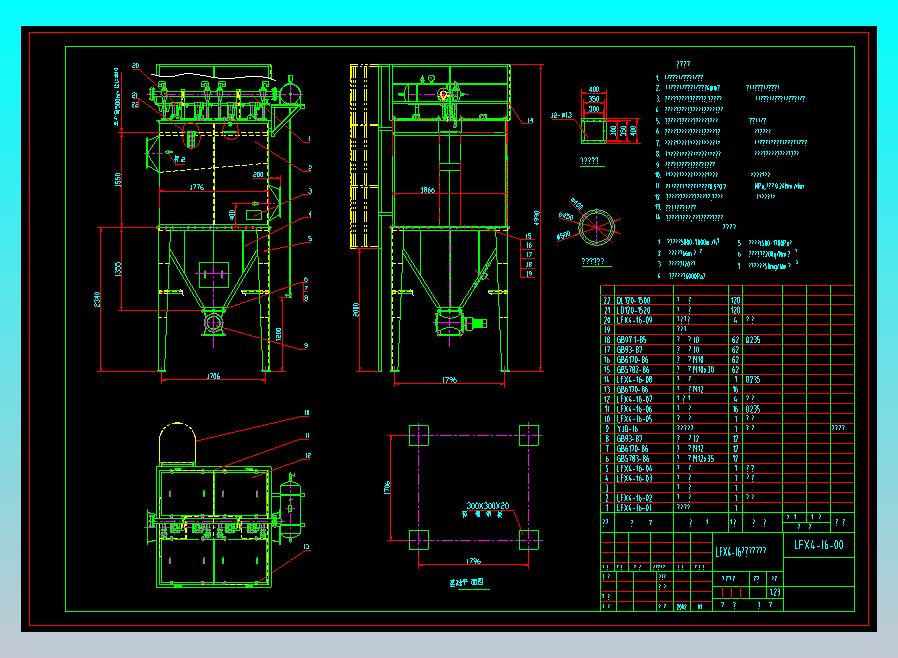Click the LFX4-16-08 row in parts list

point(727,379)
